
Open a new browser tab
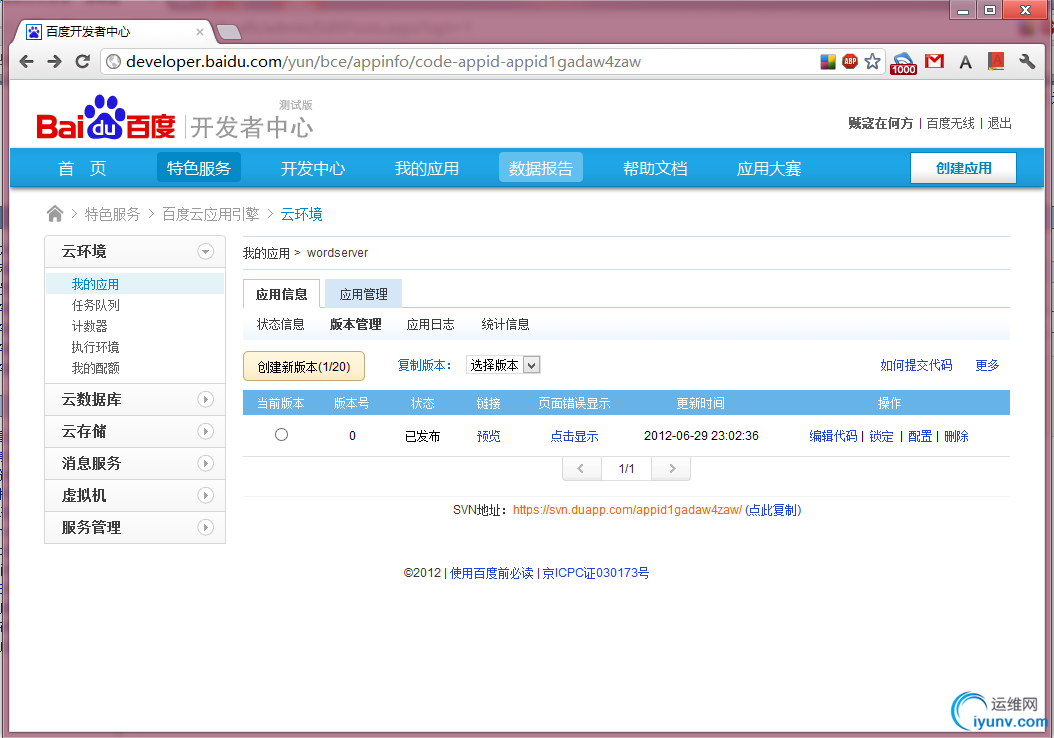(x=229, y=32)
